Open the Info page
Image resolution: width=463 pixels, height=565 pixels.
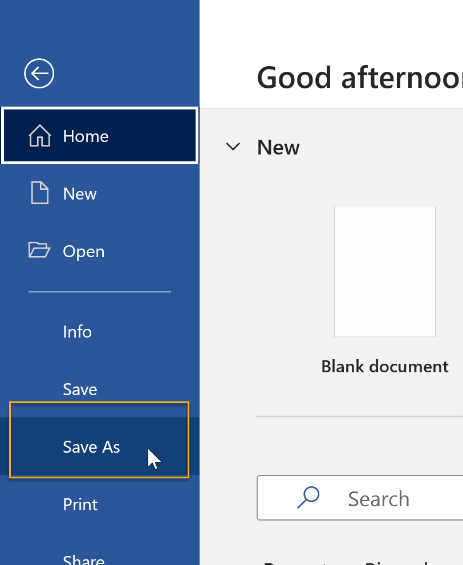point(99,332)
